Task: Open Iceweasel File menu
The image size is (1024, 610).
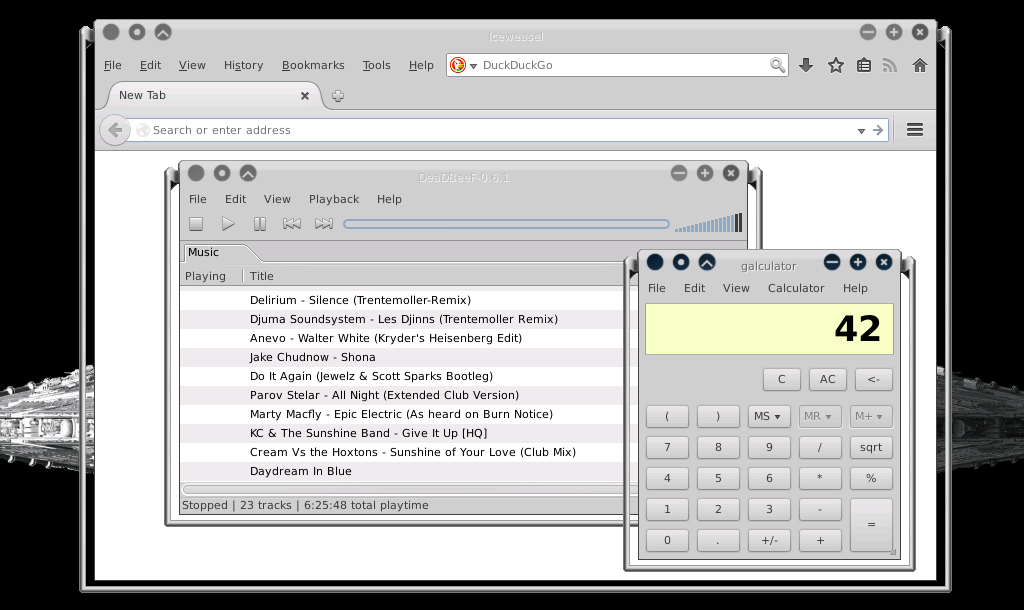Action: [x=112, y=65]
